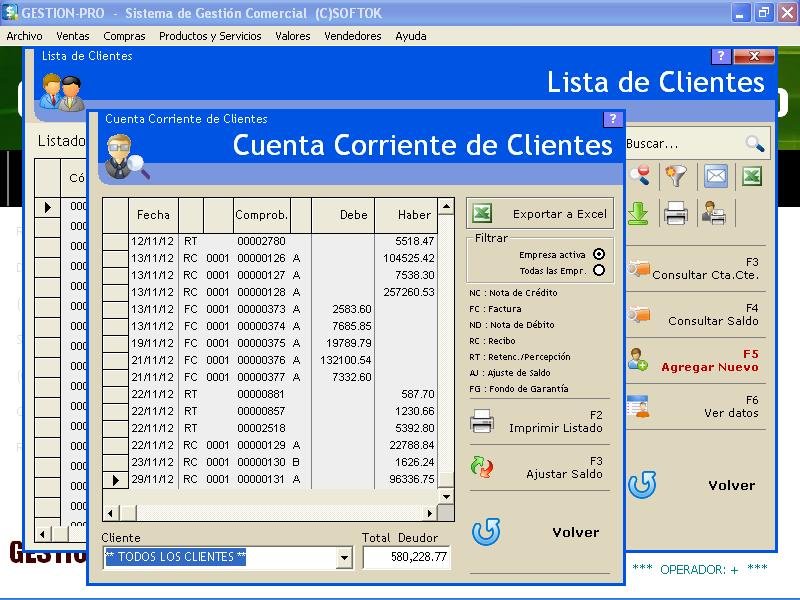Click the Total Deudor amount field
The image size is (800, 600).
407,557
